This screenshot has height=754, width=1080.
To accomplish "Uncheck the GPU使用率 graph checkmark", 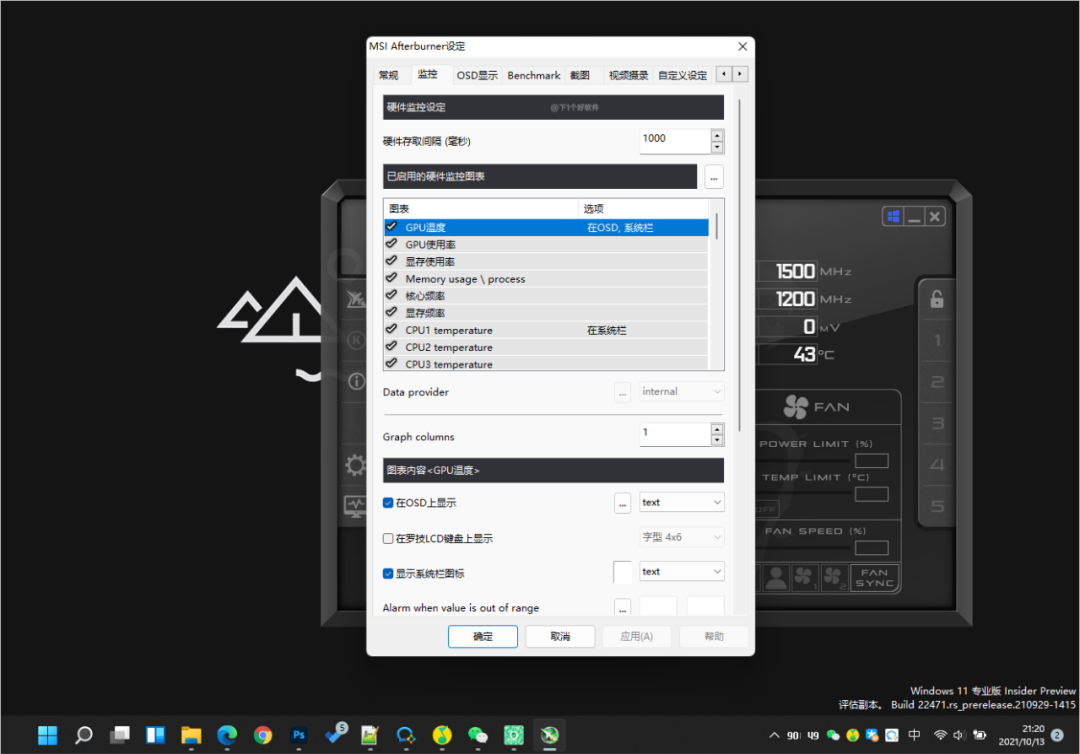I will [391, 244].
